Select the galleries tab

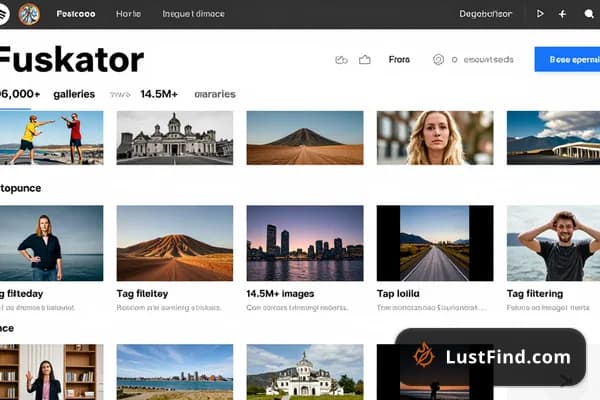pos(74,94)
